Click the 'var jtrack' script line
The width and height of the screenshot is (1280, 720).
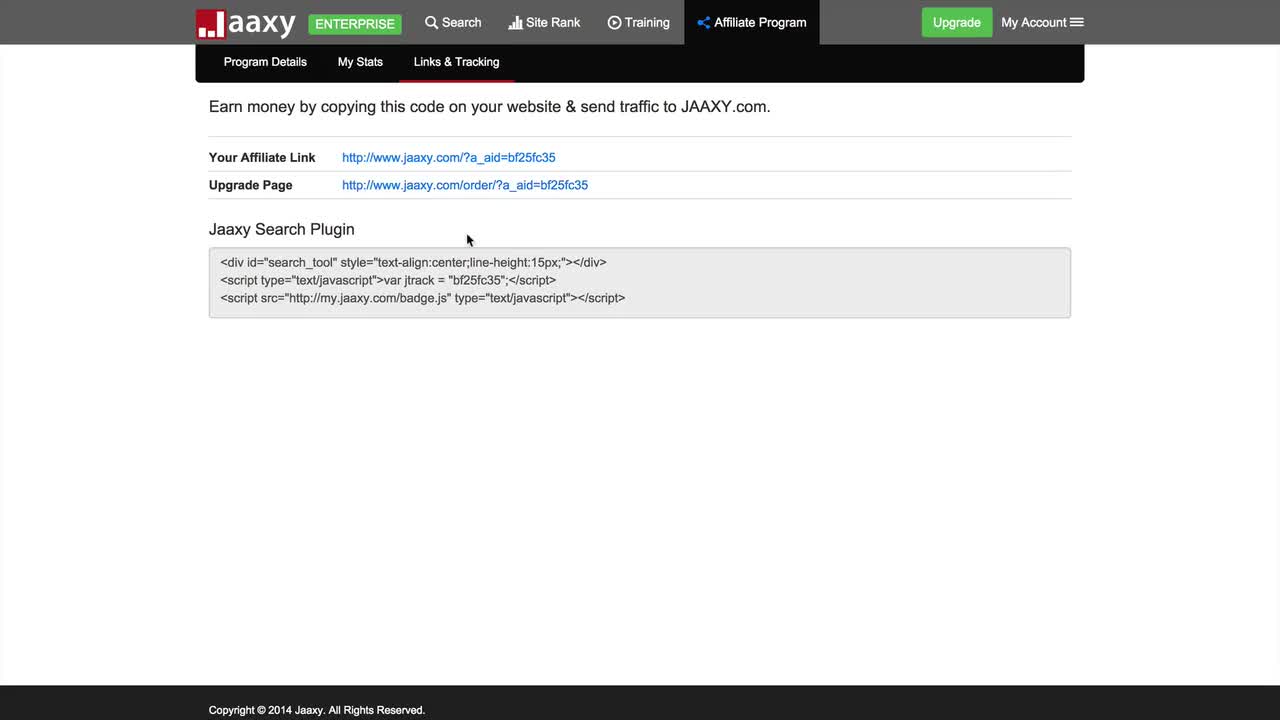pyautogui.click(x=388, y=280)
